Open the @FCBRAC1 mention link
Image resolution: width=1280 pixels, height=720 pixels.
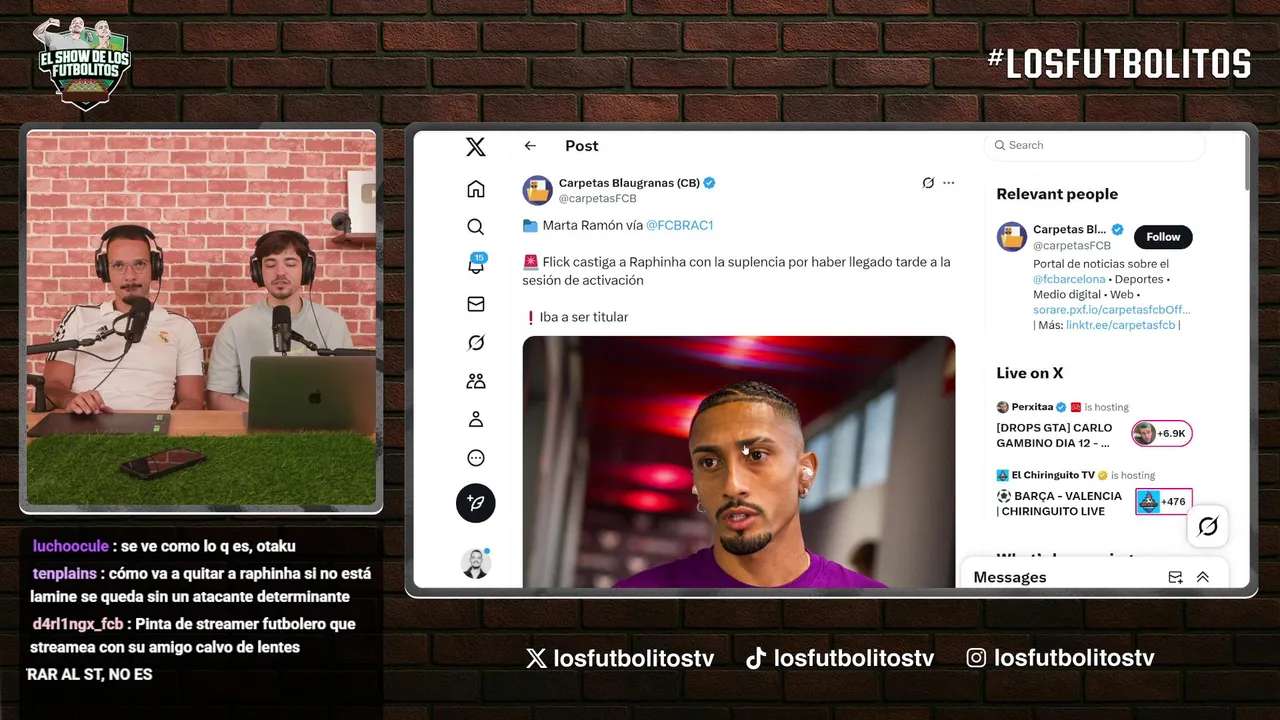point(680,225)
